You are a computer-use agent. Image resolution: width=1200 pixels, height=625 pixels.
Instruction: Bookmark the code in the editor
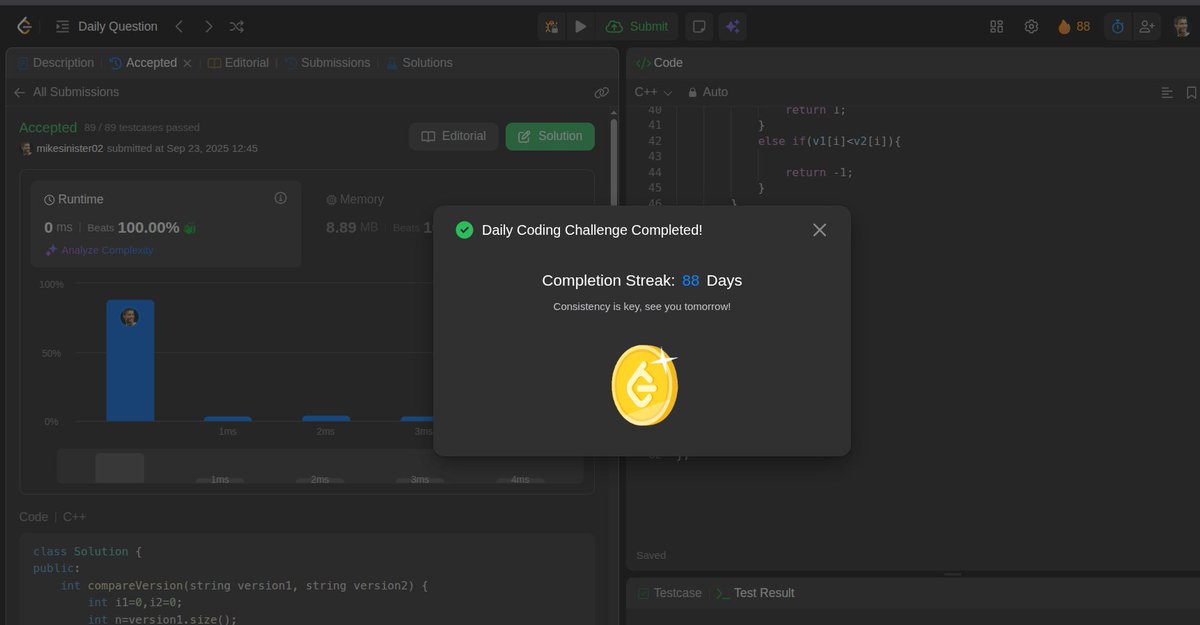[x=1191, y=92]
